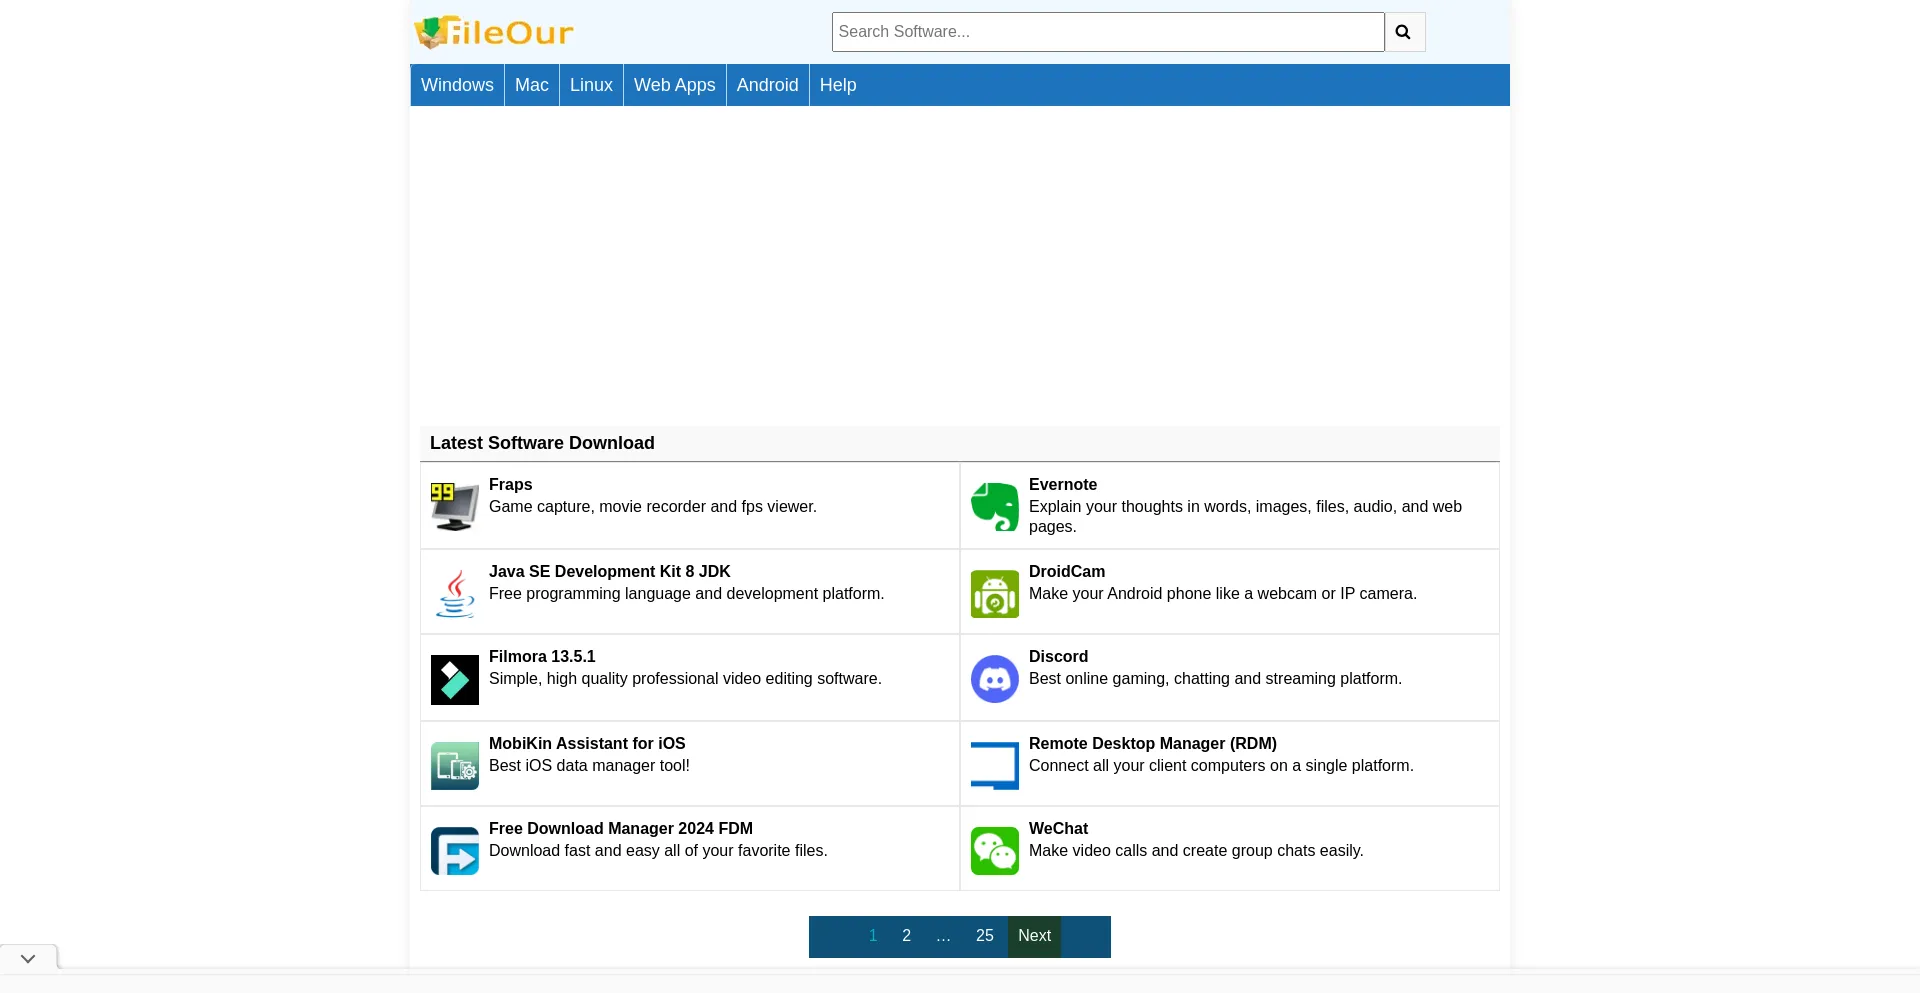Click the Free Download Manager icon
Viewport: 1920px width, 993px height.
(x=454, y=850)
